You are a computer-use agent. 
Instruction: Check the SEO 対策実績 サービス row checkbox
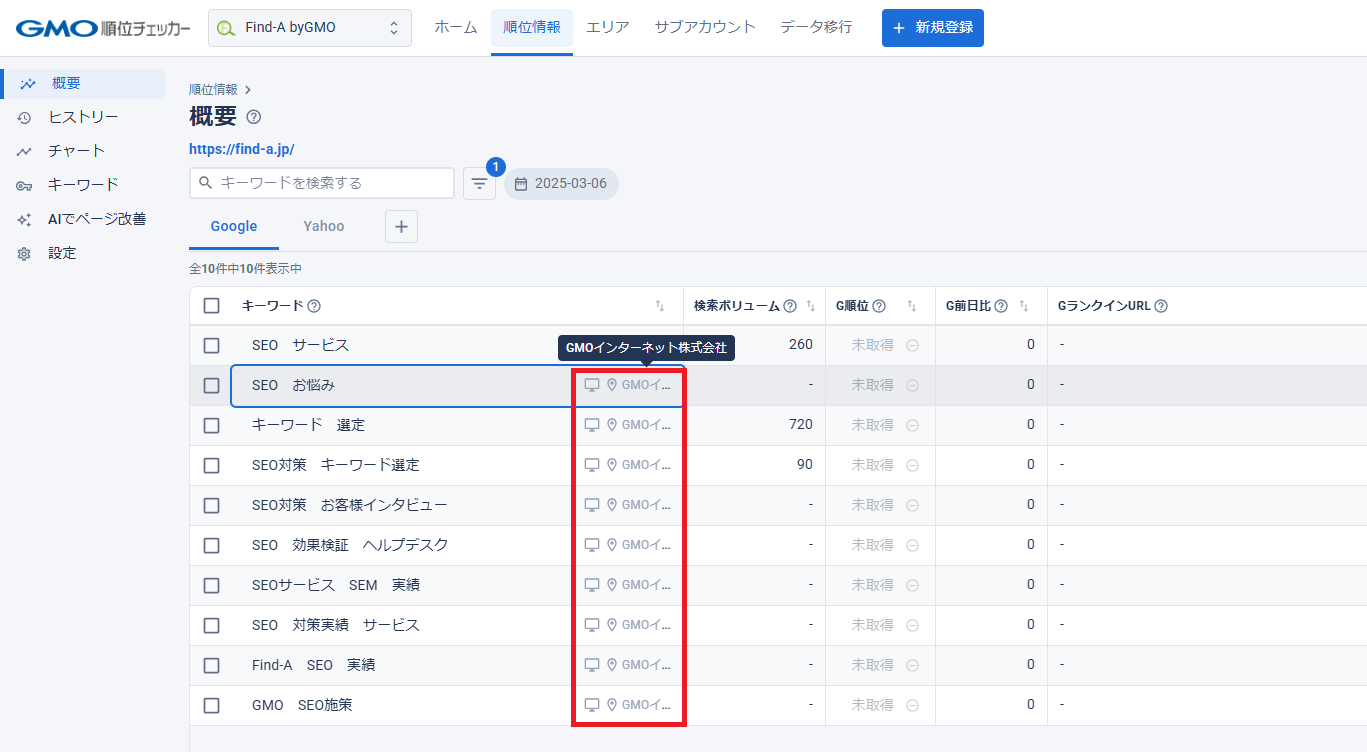[211, 625]
